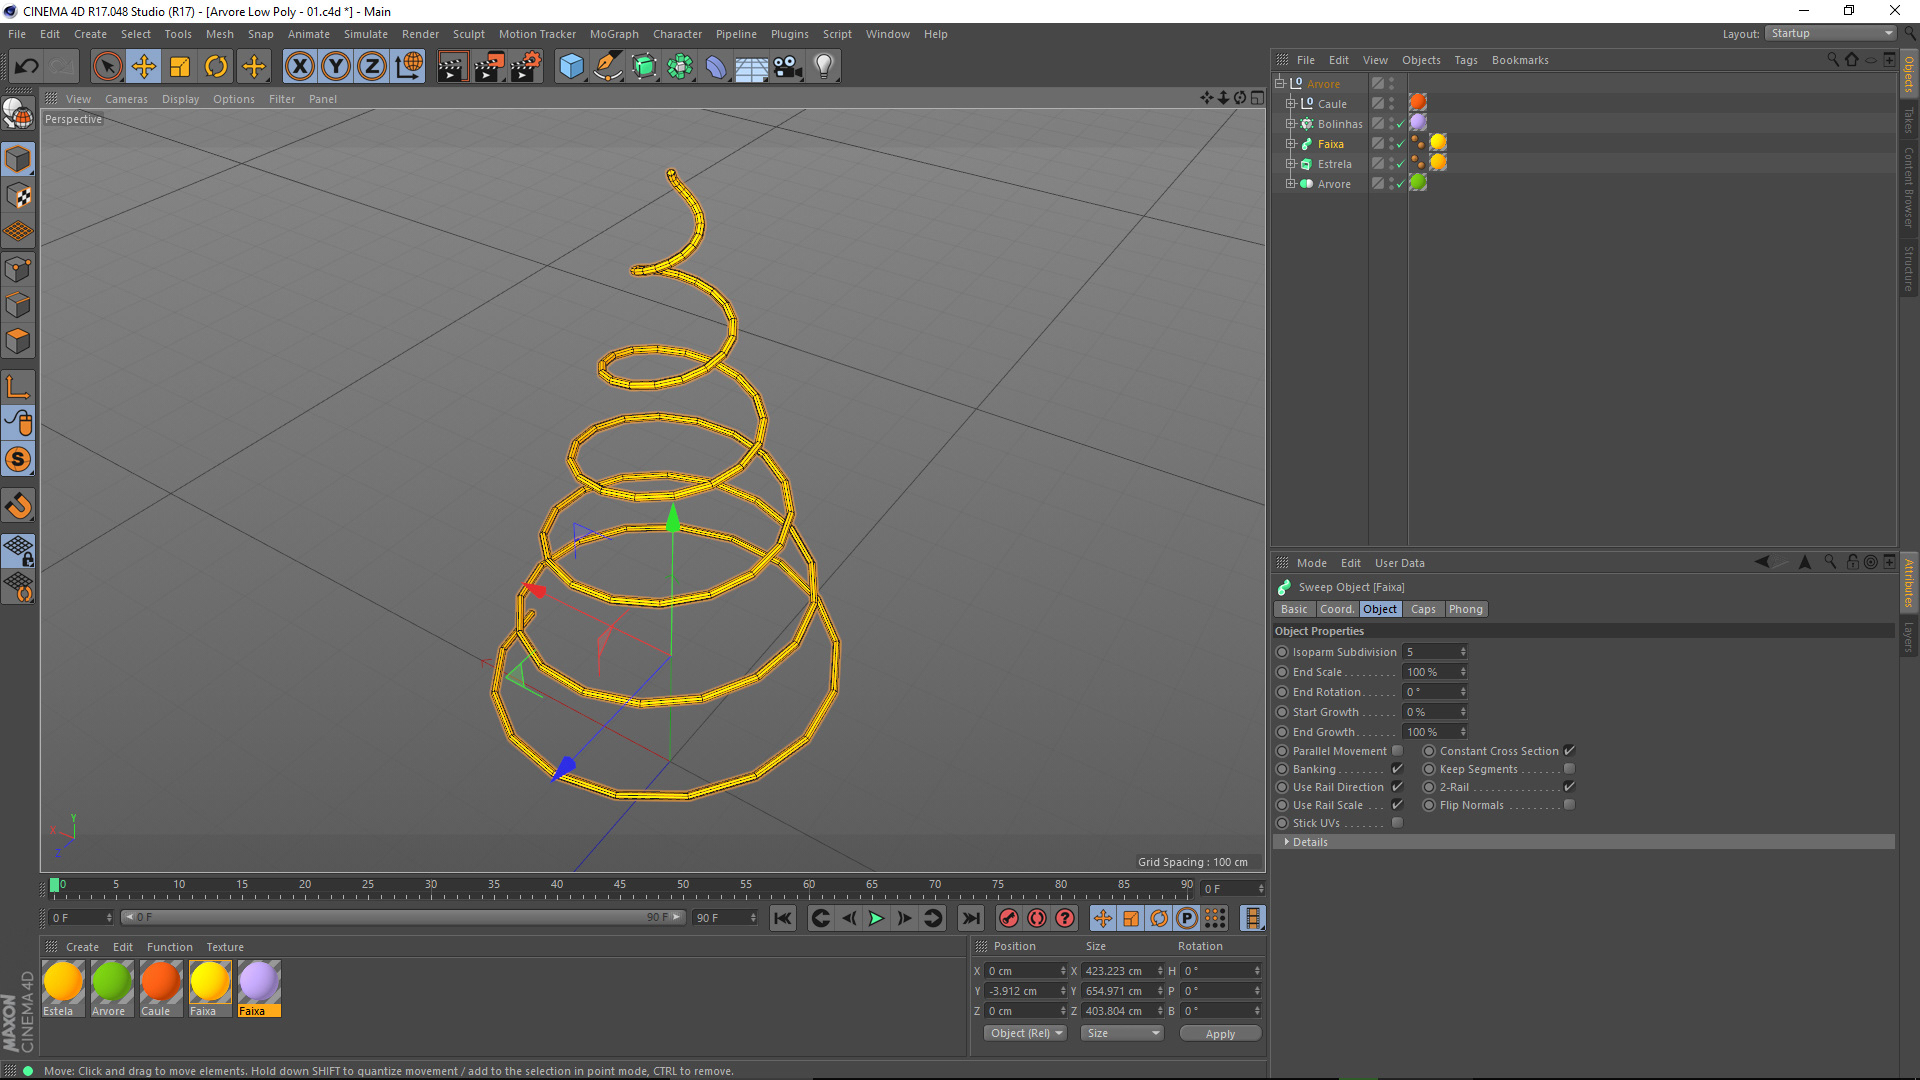
Task: Select the Rotate tool in toolbar
Action: 216,67
